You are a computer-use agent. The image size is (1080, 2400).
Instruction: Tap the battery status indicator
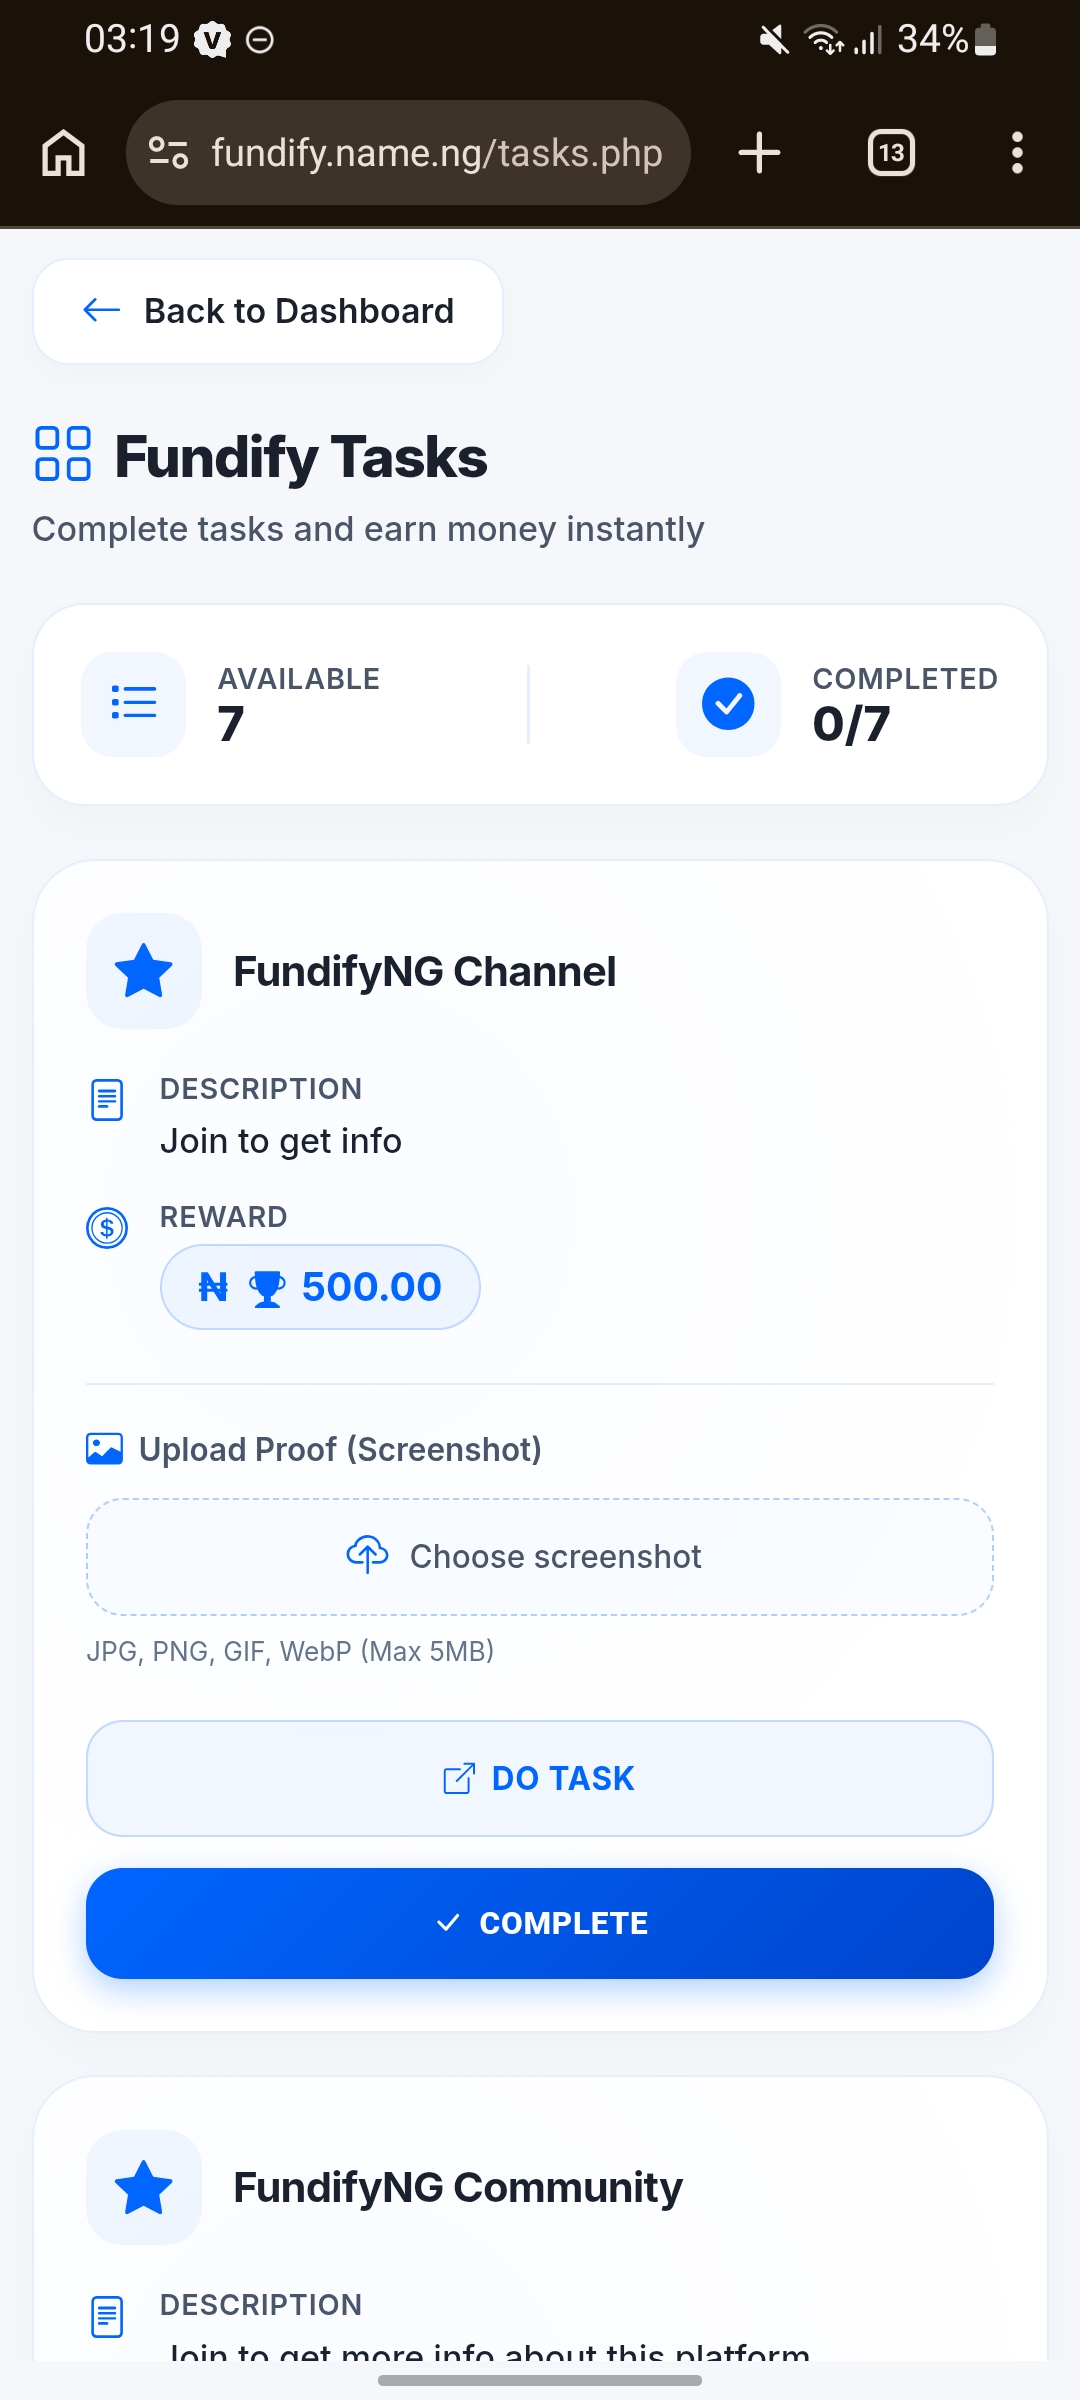(985, 40)
